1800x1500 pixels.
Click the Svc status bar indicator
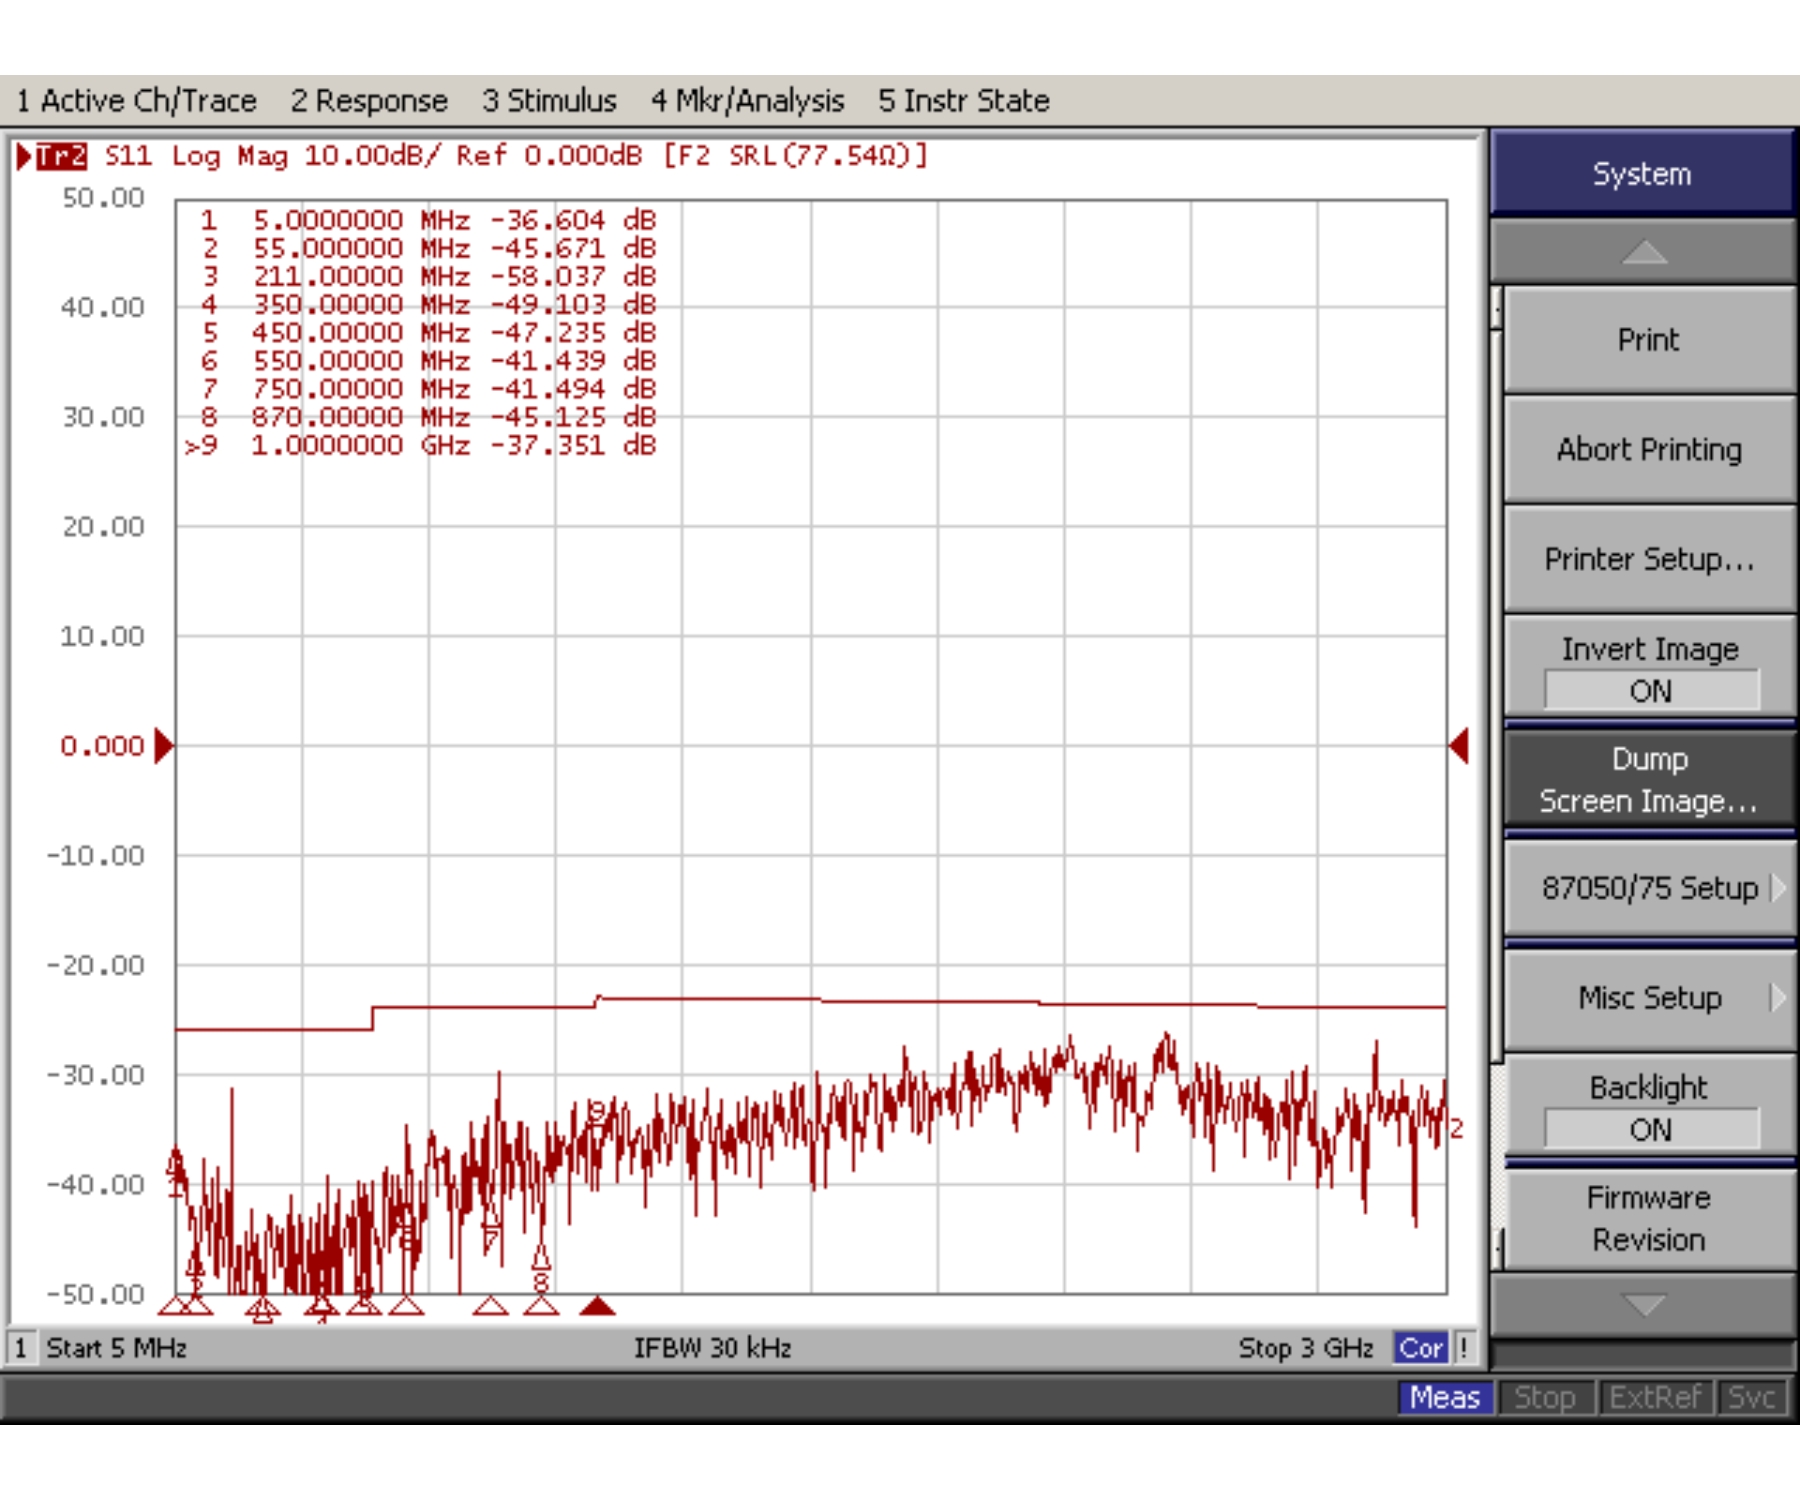point(1751,1397)
